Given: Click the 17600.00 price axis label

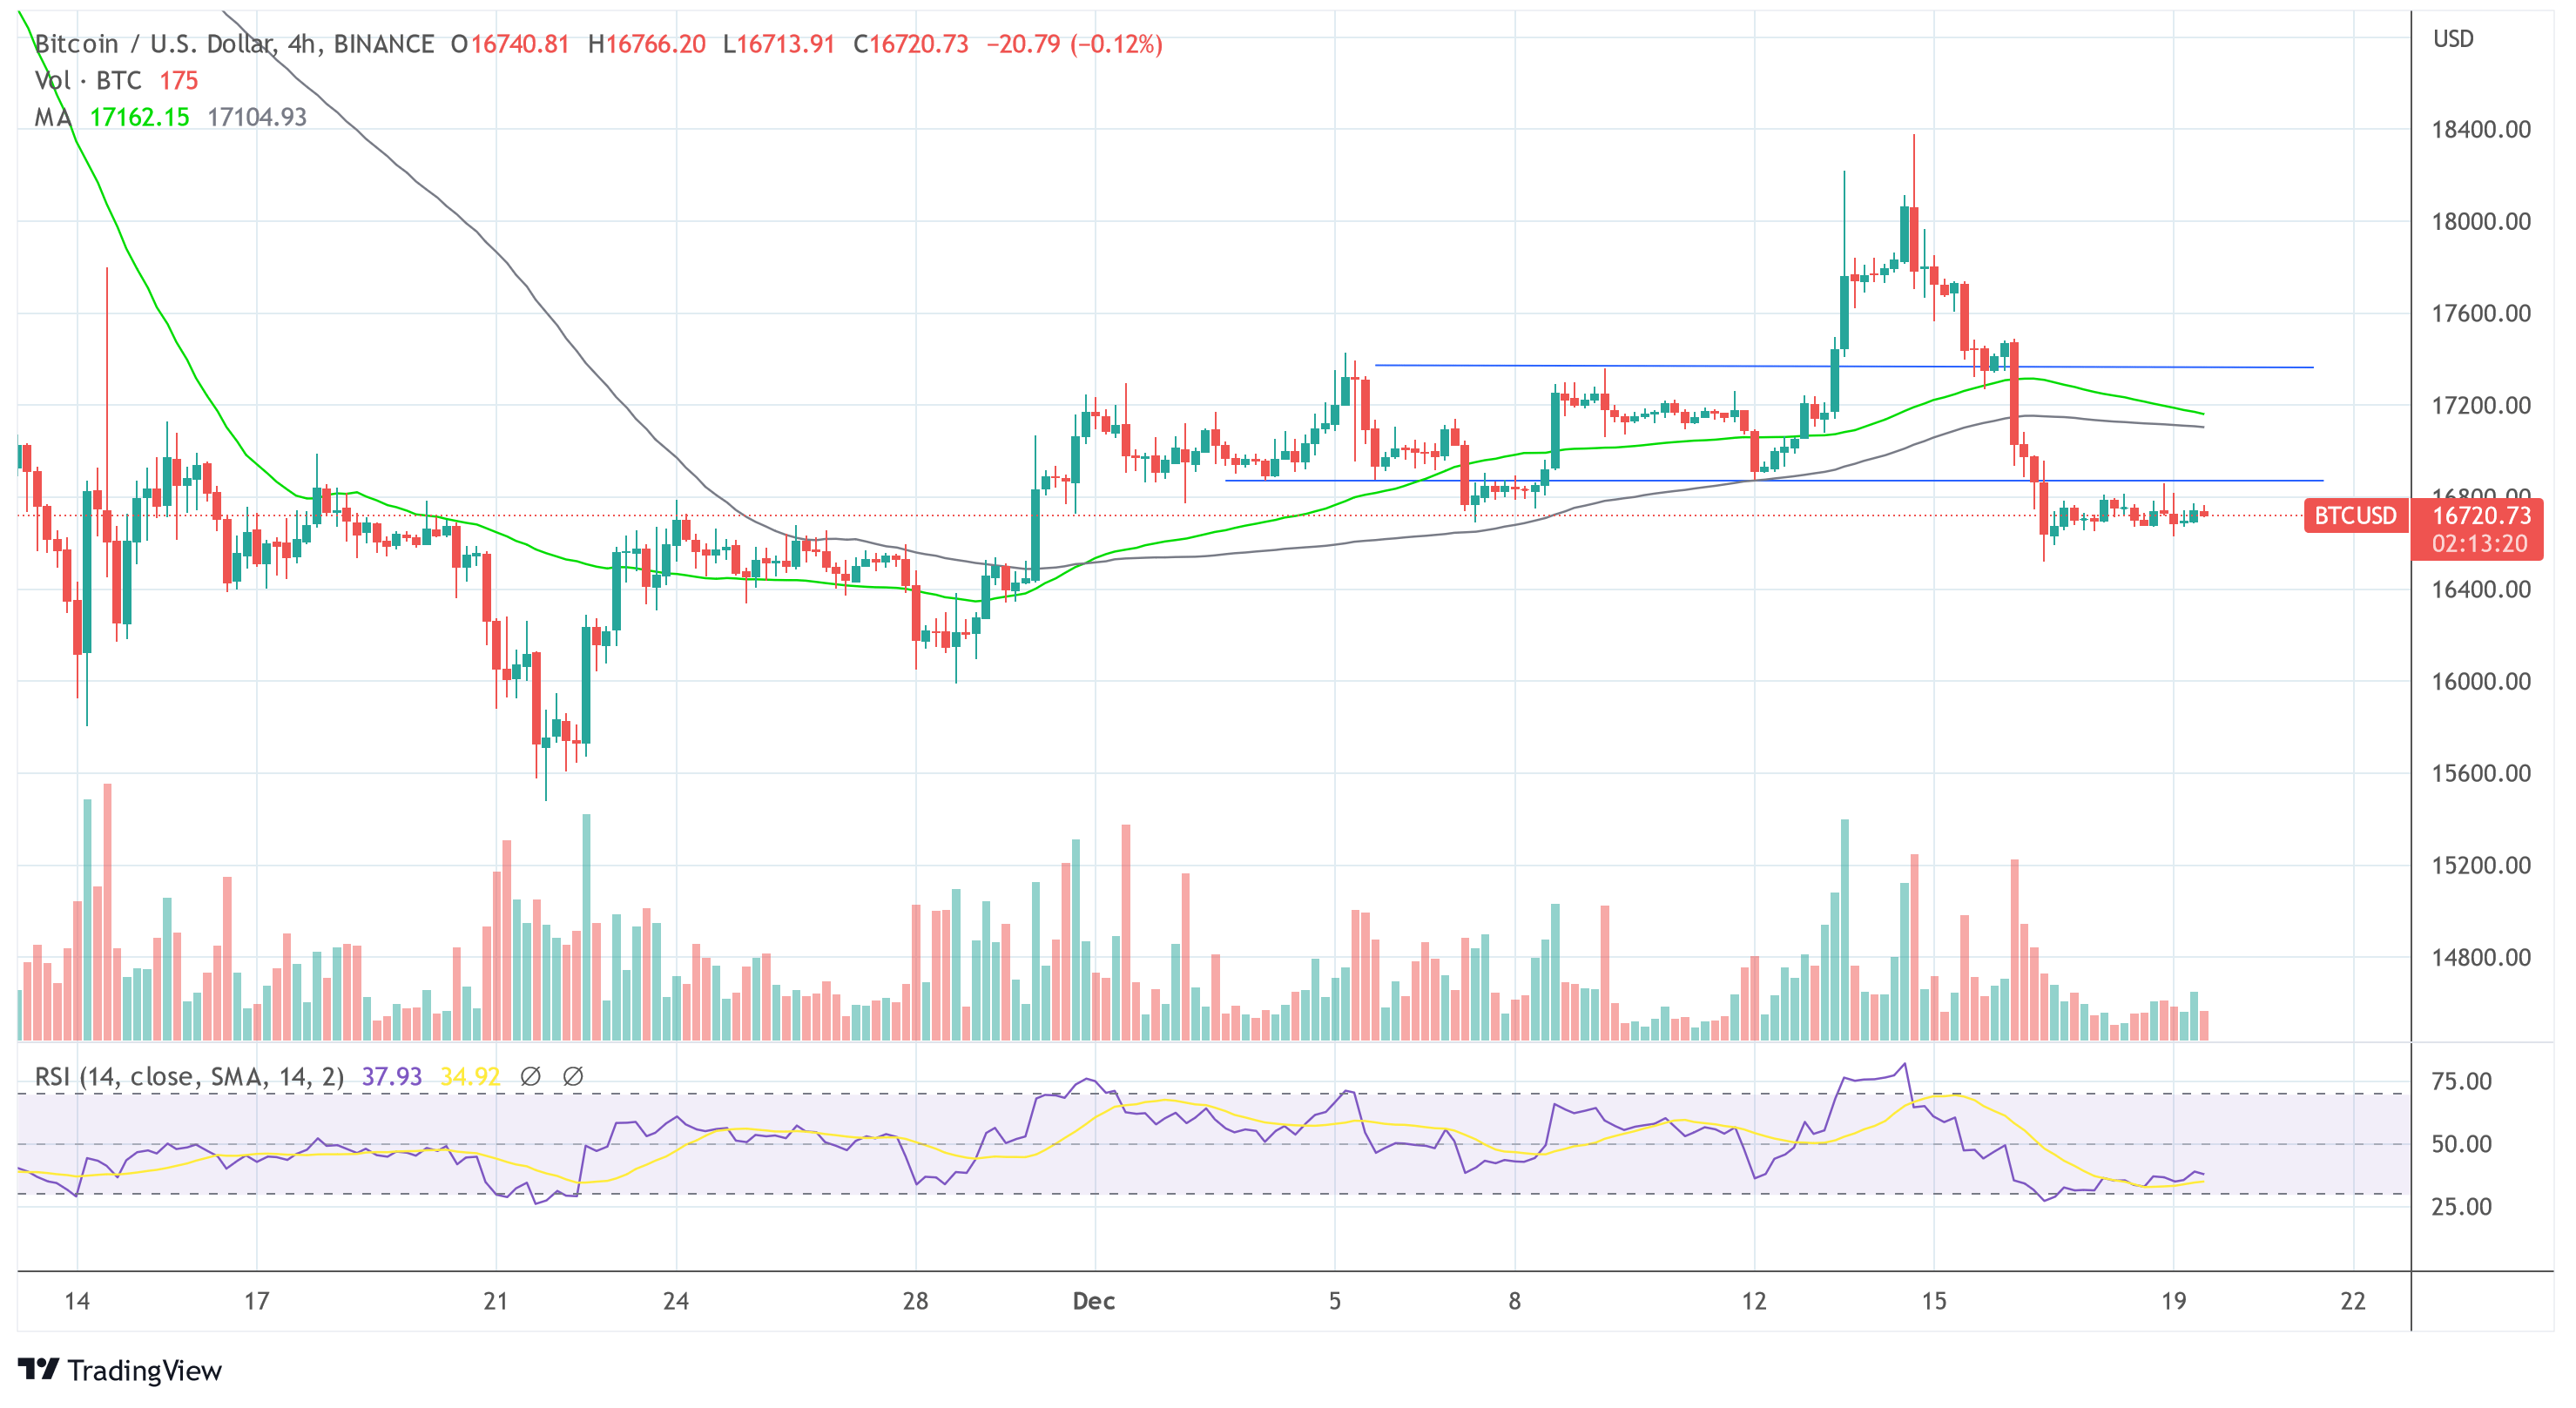Looking at the screenshot, I should 2481,313.
